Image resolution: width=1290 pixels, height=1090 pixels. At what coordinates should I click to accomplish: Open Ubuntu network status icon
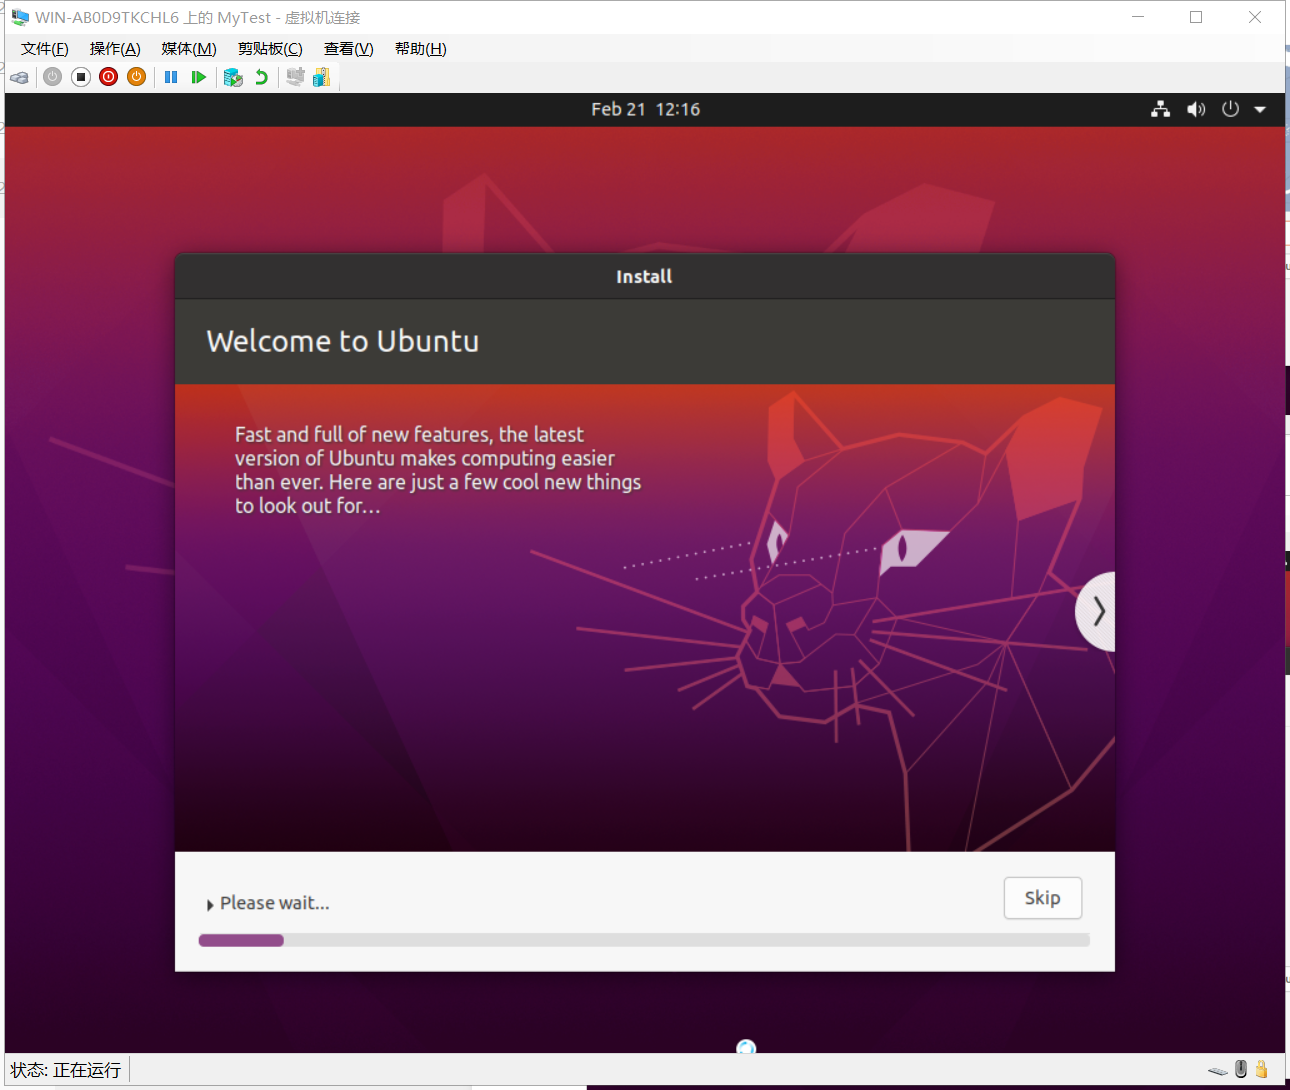coord(1160,109)
